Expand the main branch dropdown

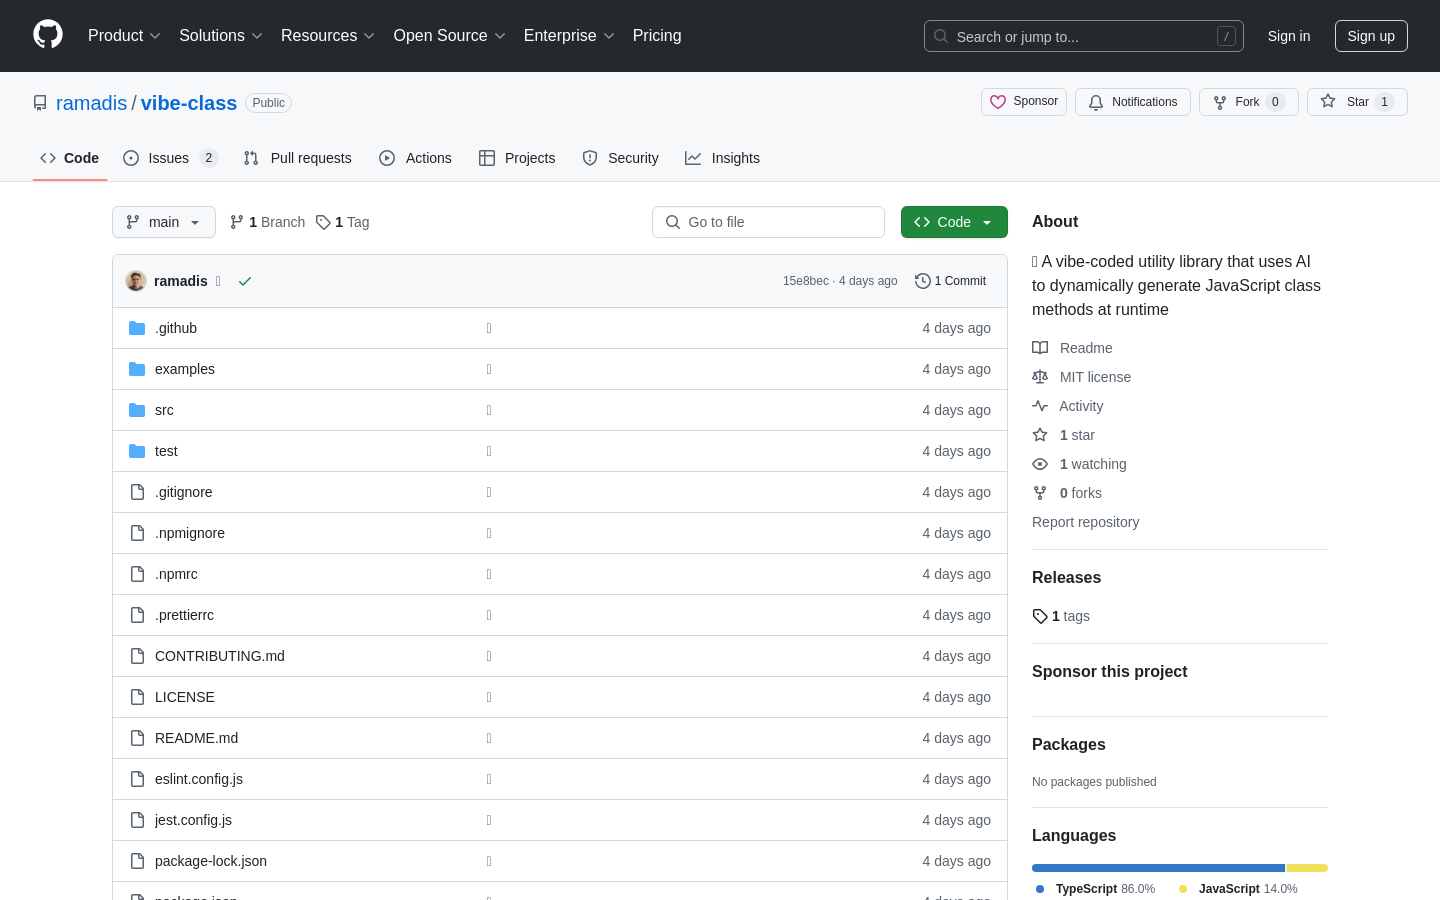tap(164, 222)
